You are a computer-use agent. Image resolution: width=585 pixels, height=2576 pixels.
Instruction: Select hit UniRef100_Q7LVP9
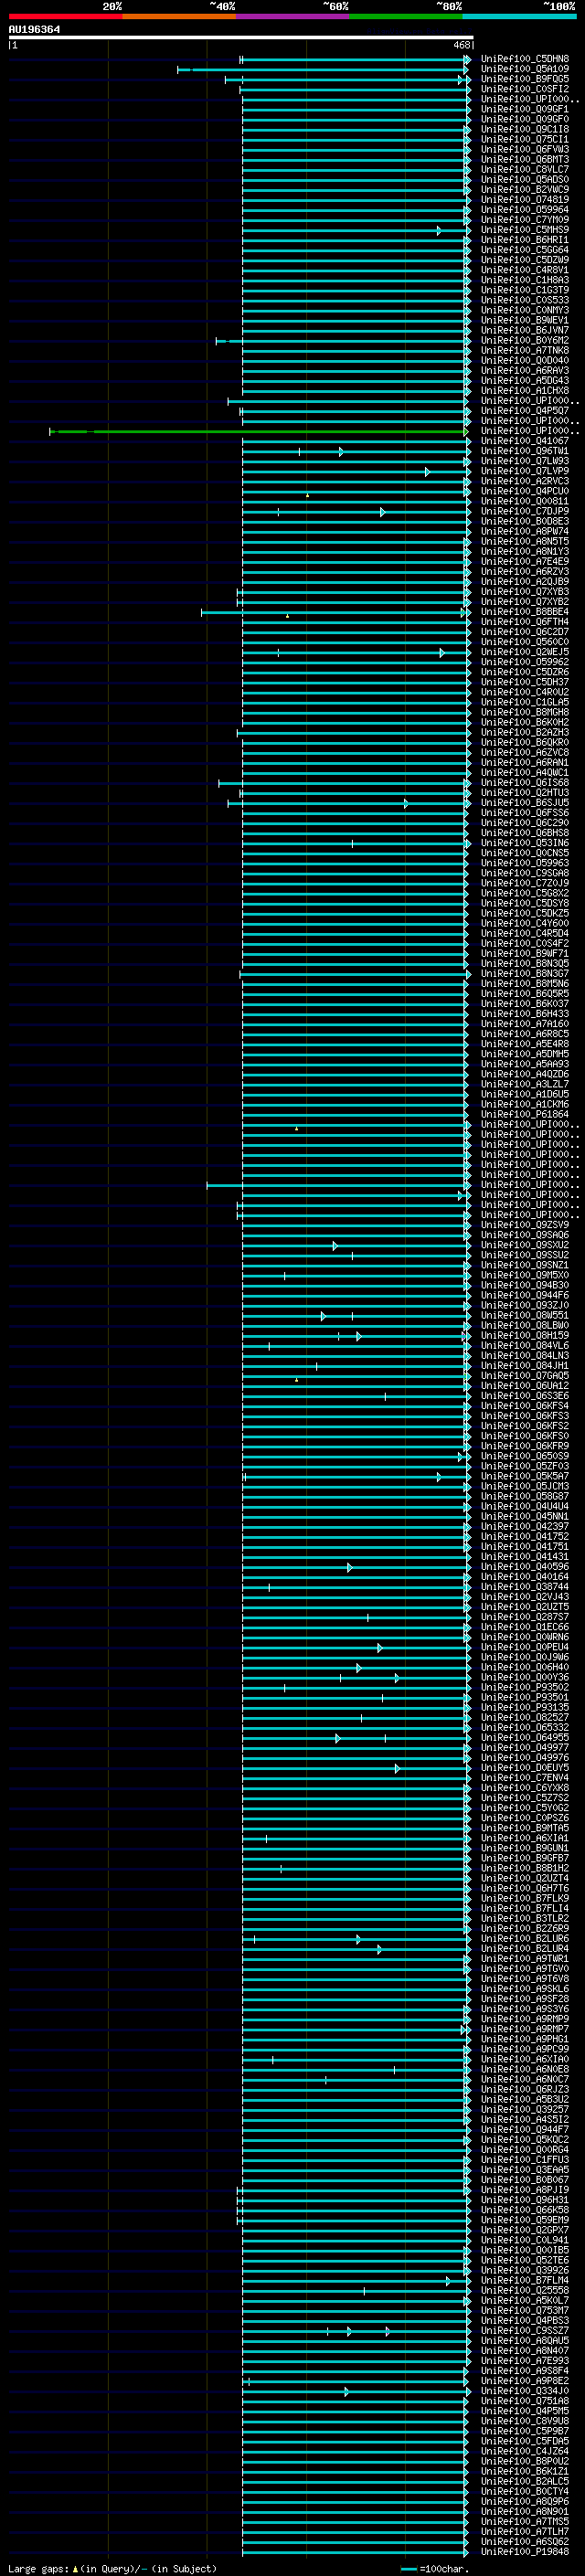(x=525, y=471)
